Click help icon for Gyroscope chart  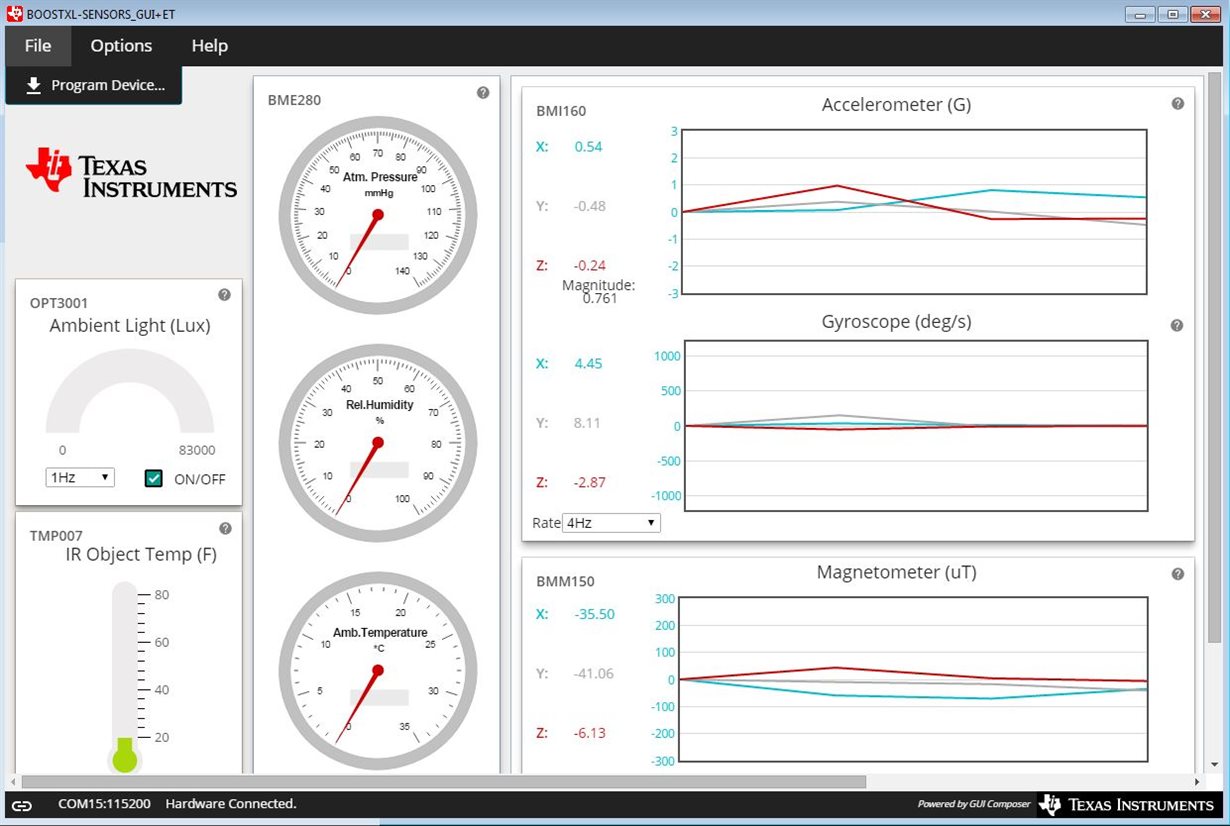1177,325
